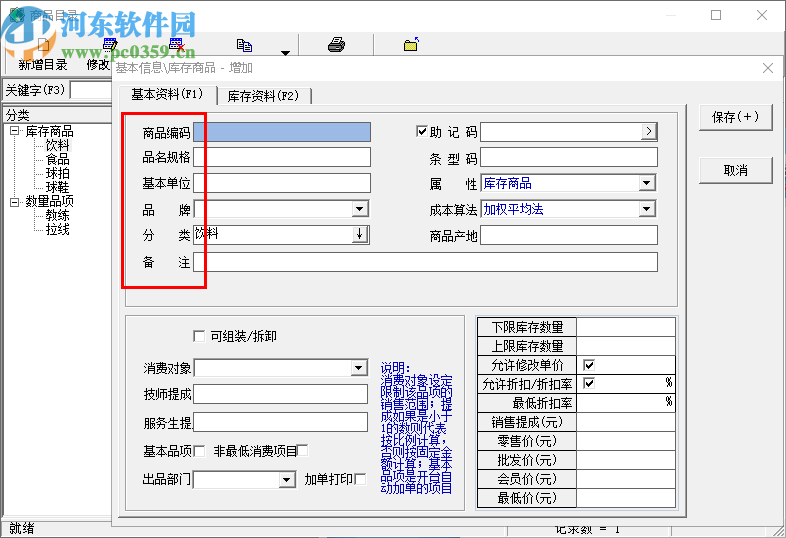
Task: Collapse the 库存商品 tree node
Action: [15, 131]
